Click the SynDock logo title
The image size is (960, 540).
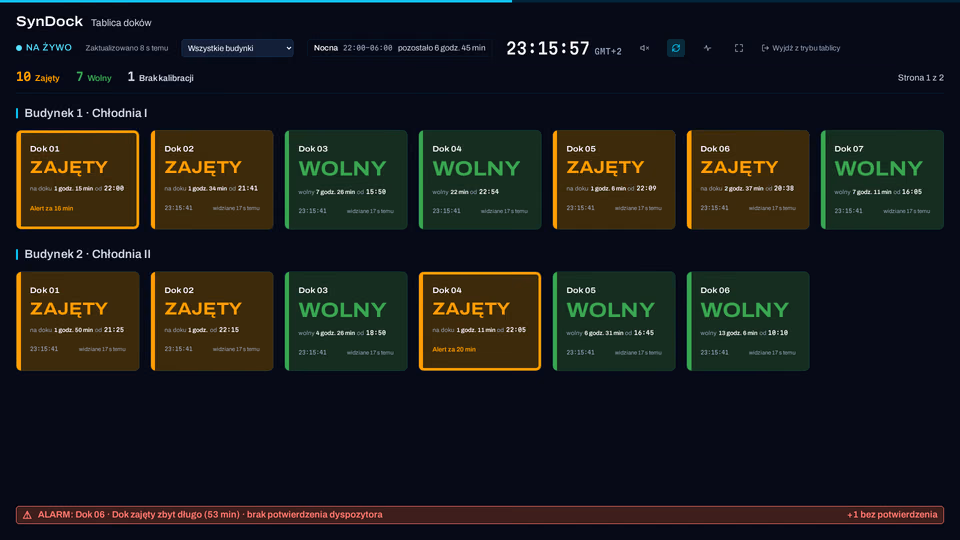click(49, 21)
